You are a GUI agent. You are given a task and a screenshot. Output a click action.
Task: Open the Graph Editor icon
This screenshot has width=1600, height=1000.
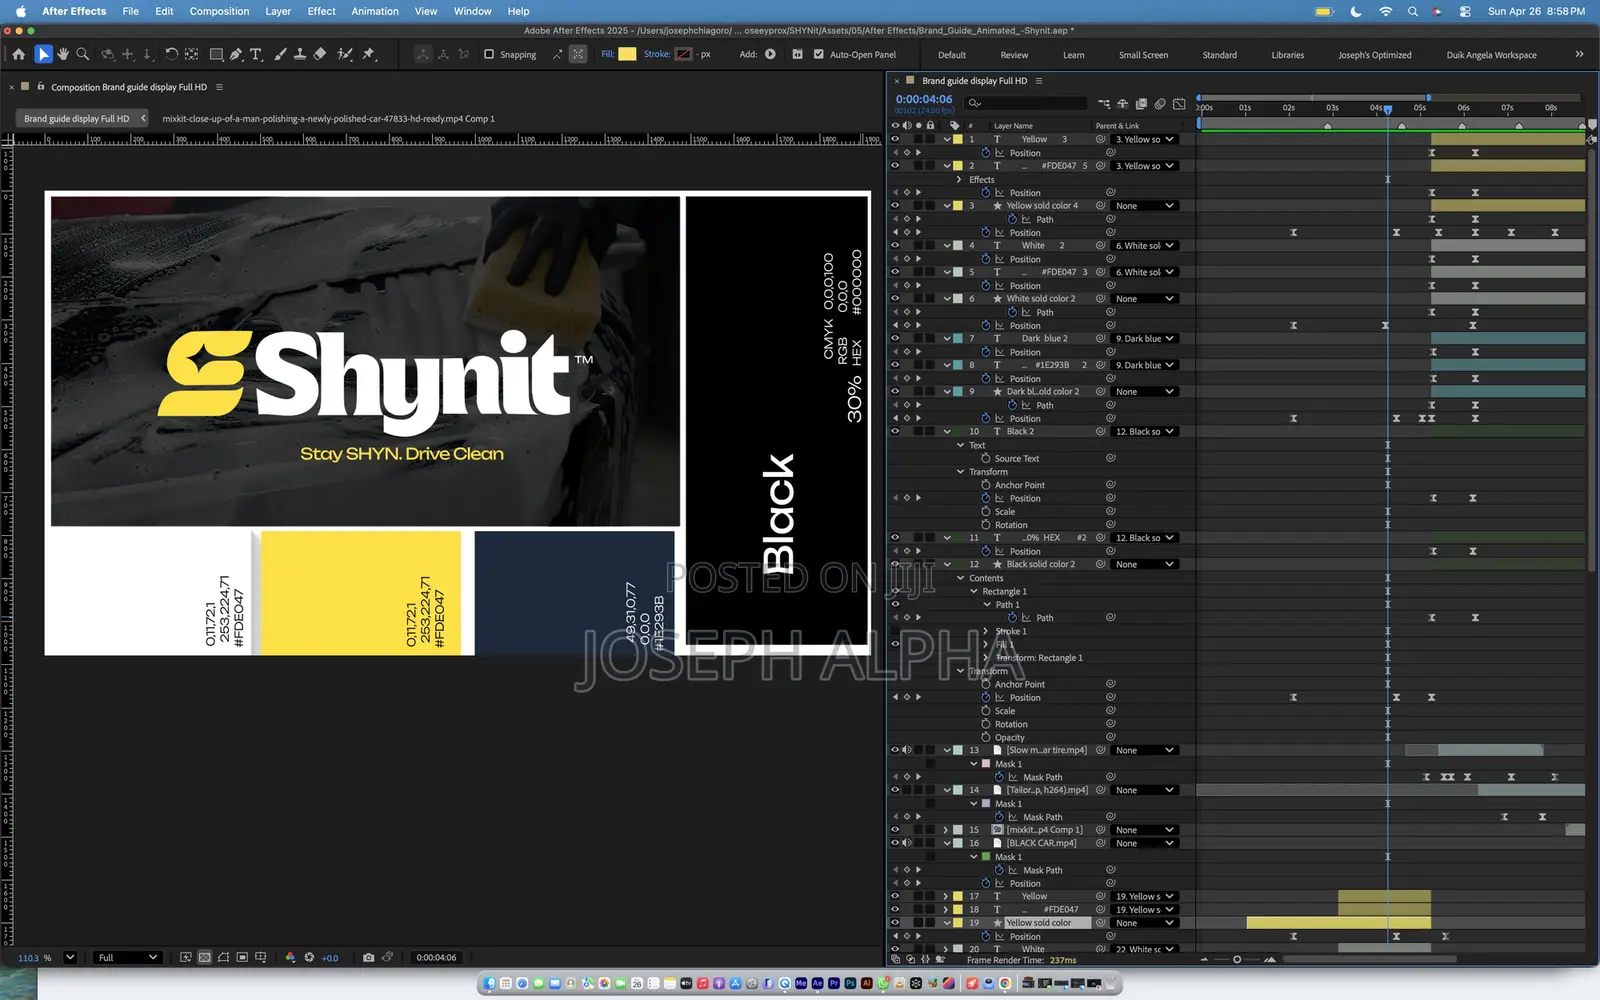pyautogui.click(x=1179, y=103)
